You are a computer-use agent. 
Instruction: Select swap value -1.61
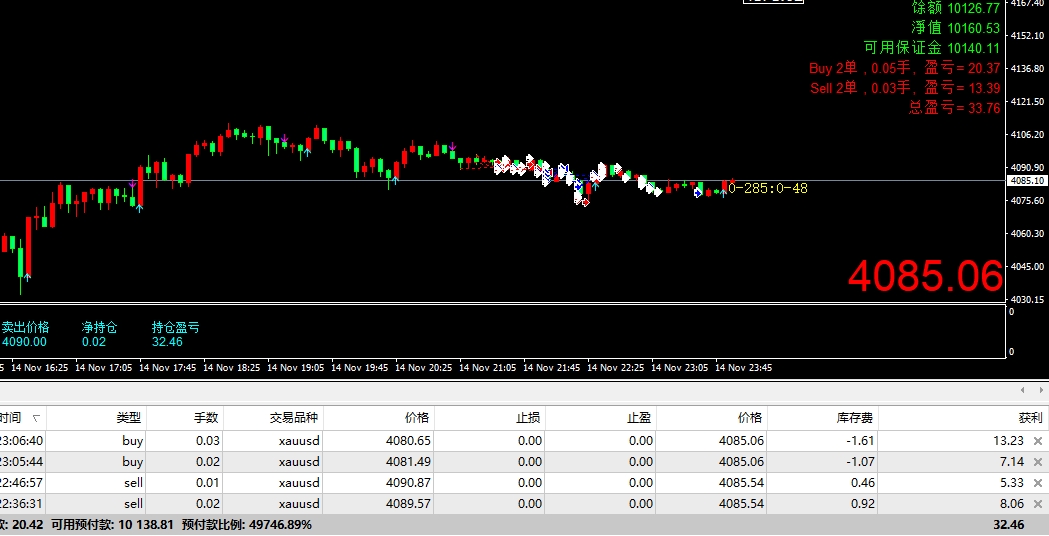coord(862,441)
